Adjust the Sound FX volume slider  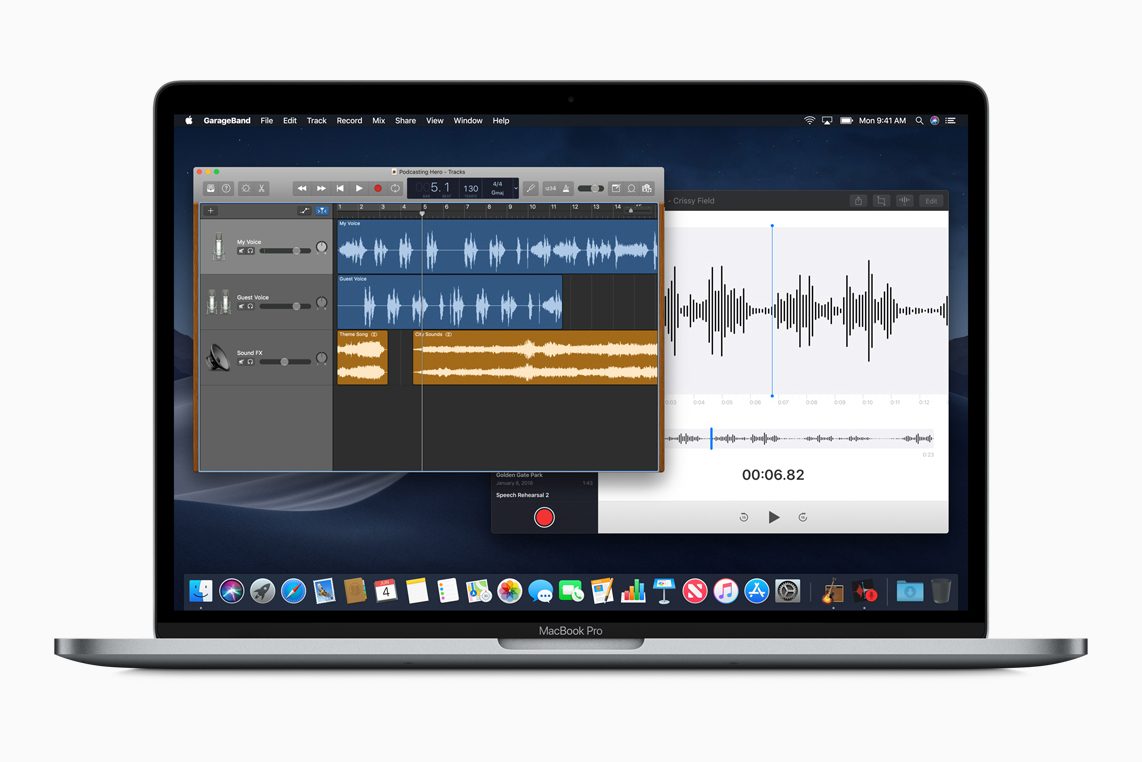[284, 361]
